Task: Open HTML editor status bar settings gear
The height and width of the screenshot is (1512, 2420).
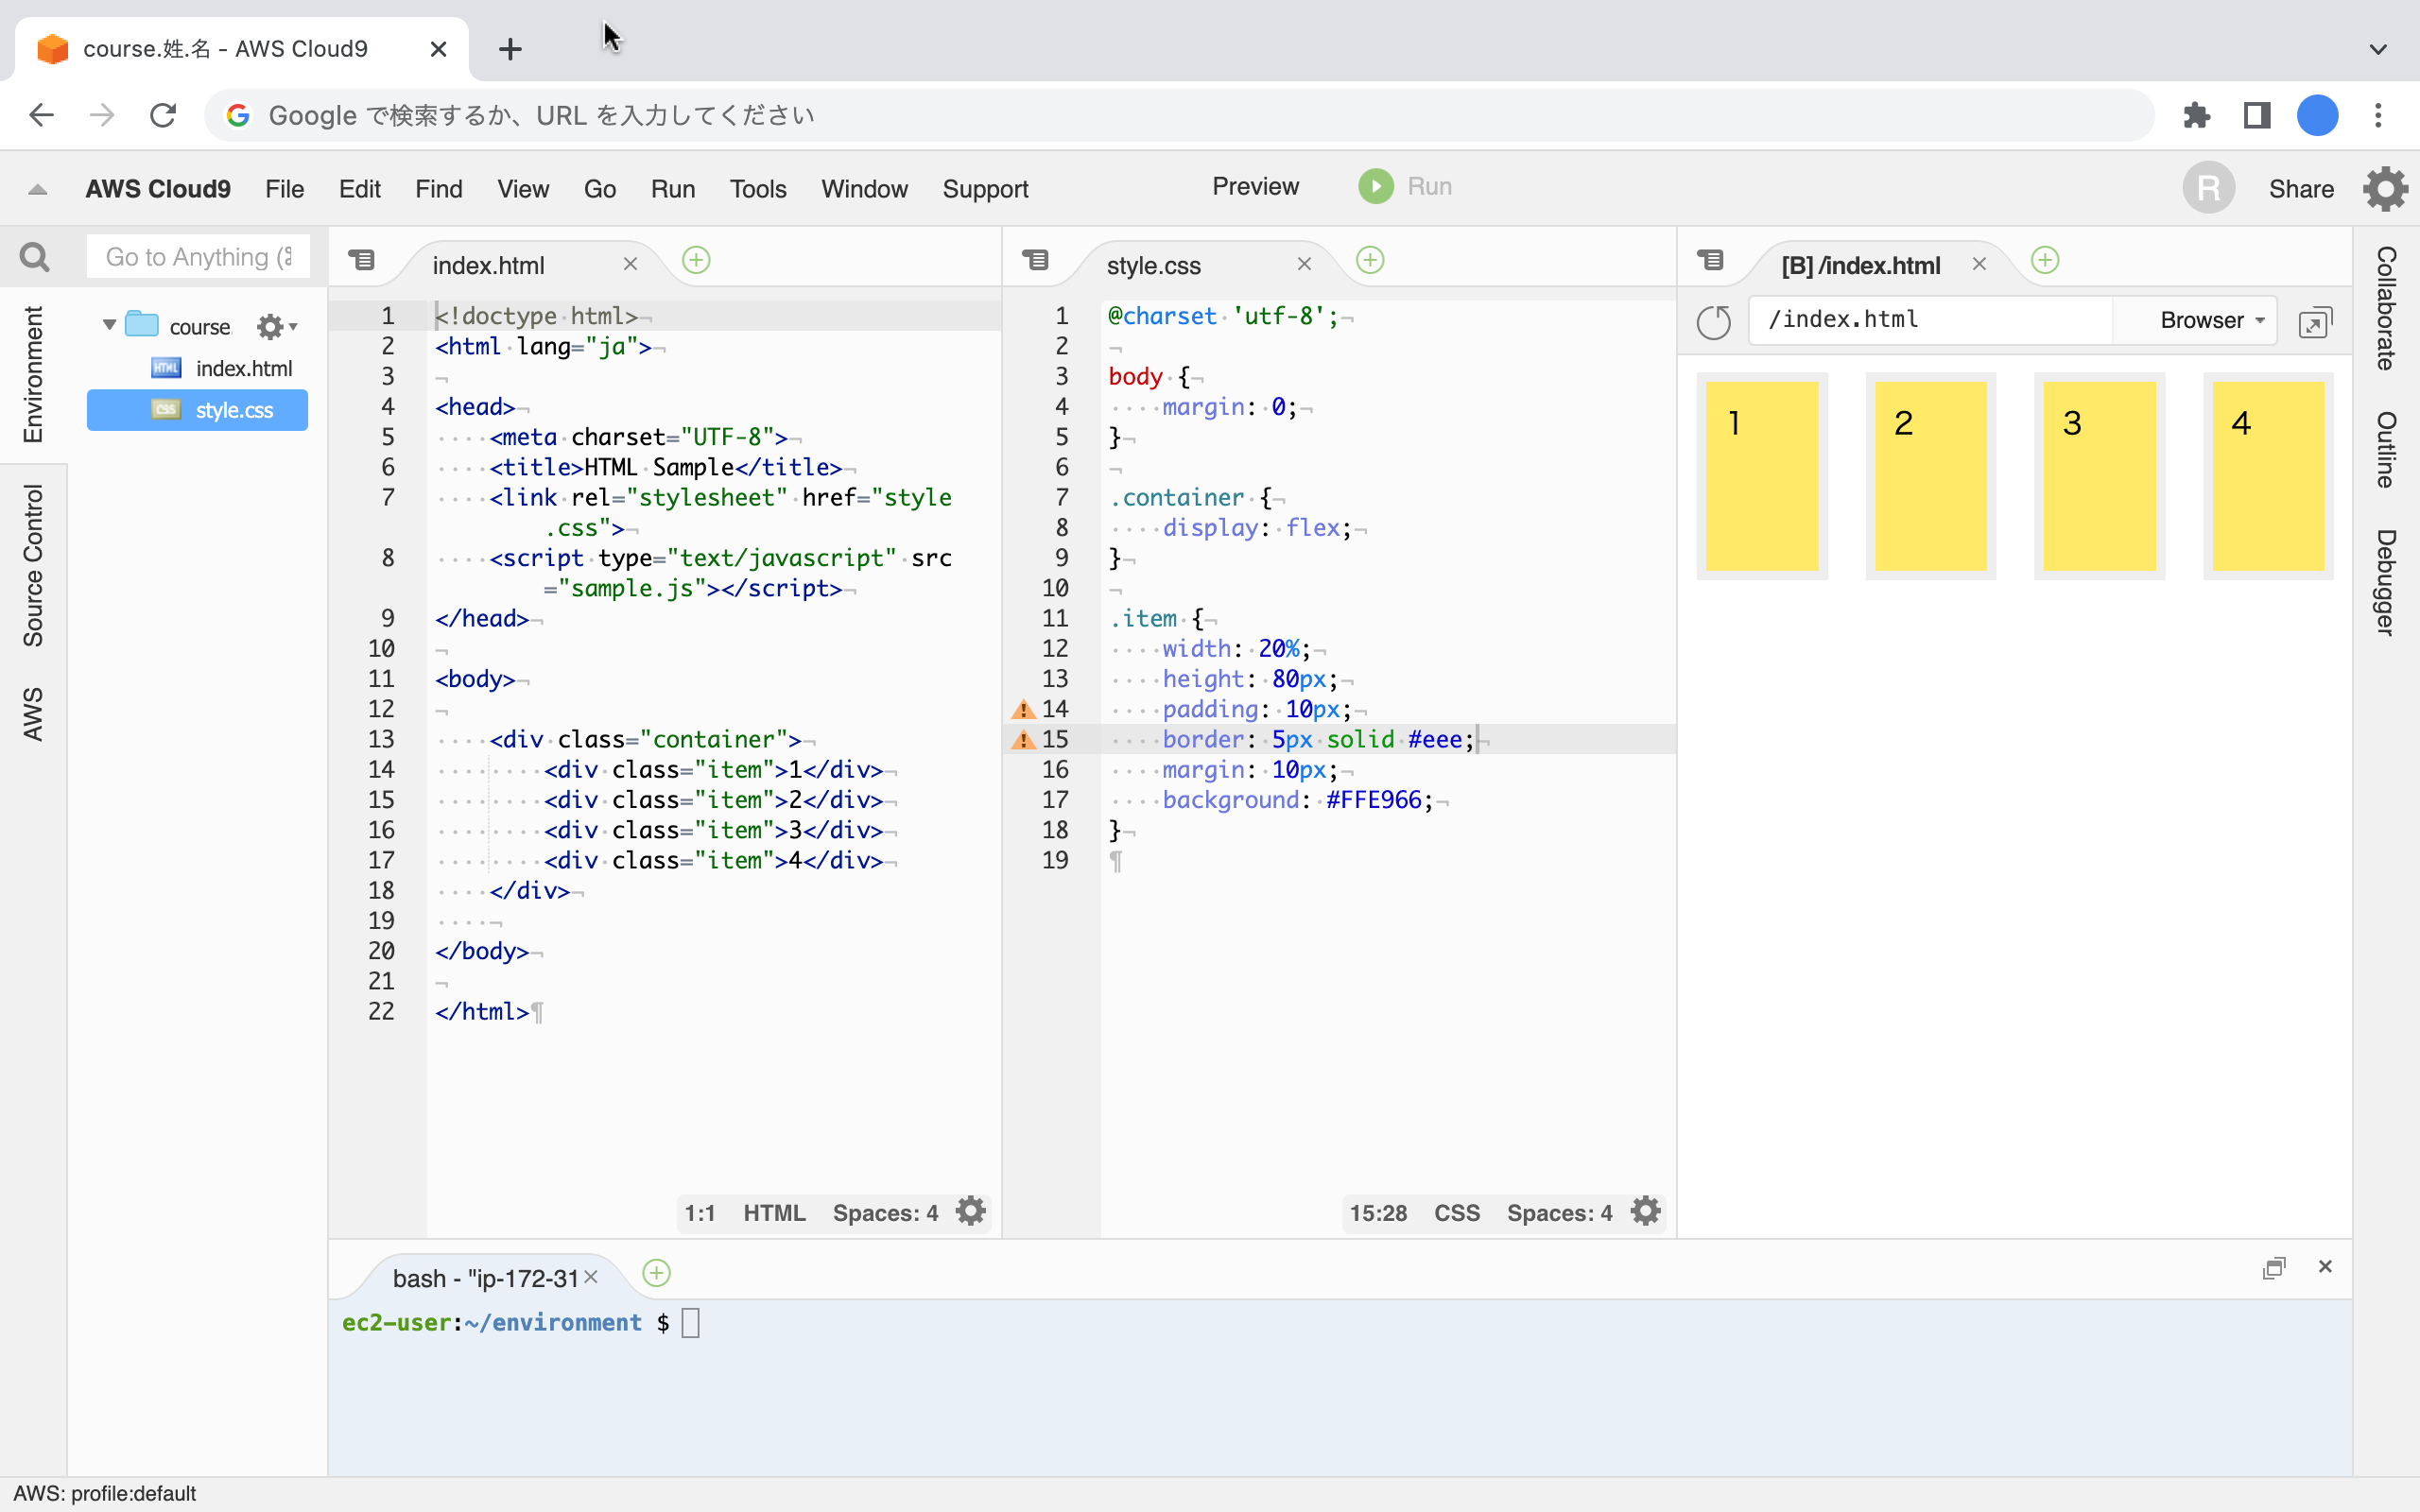Action: (x=970, y=1211)
